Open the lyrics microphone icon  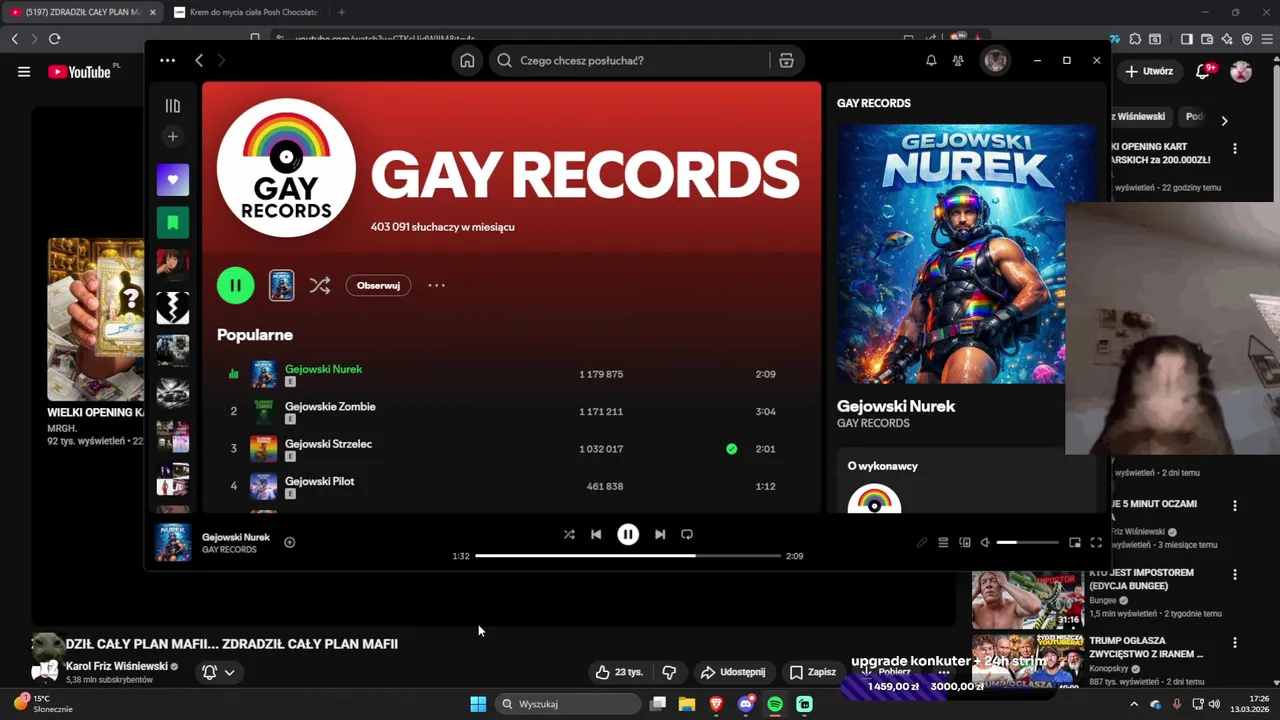tap(922, 542)
